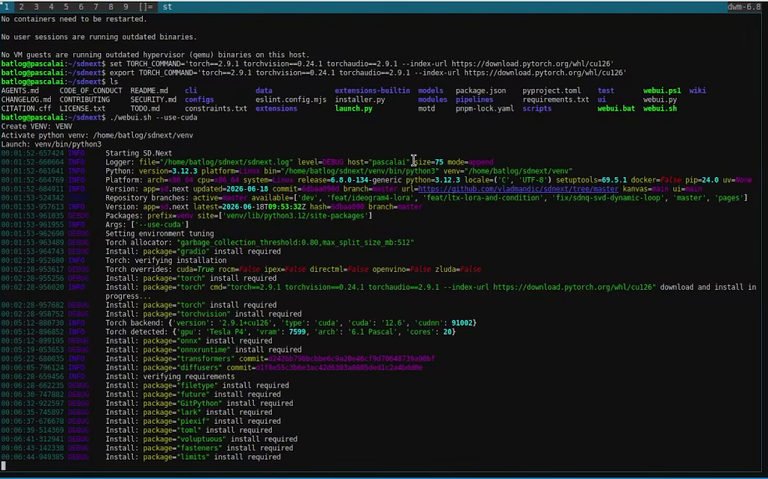Switch to dwm tag 4
The width and height of the screenshot is (768, 479).
(x=51, y=7)
